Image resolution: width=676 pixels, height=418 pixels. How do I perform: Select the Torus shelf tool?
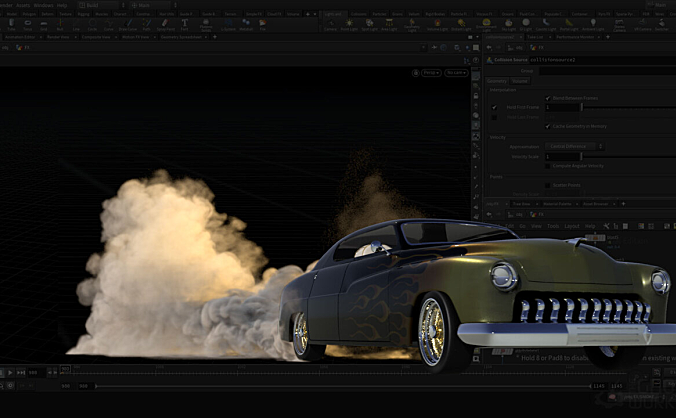coord(28,25)
